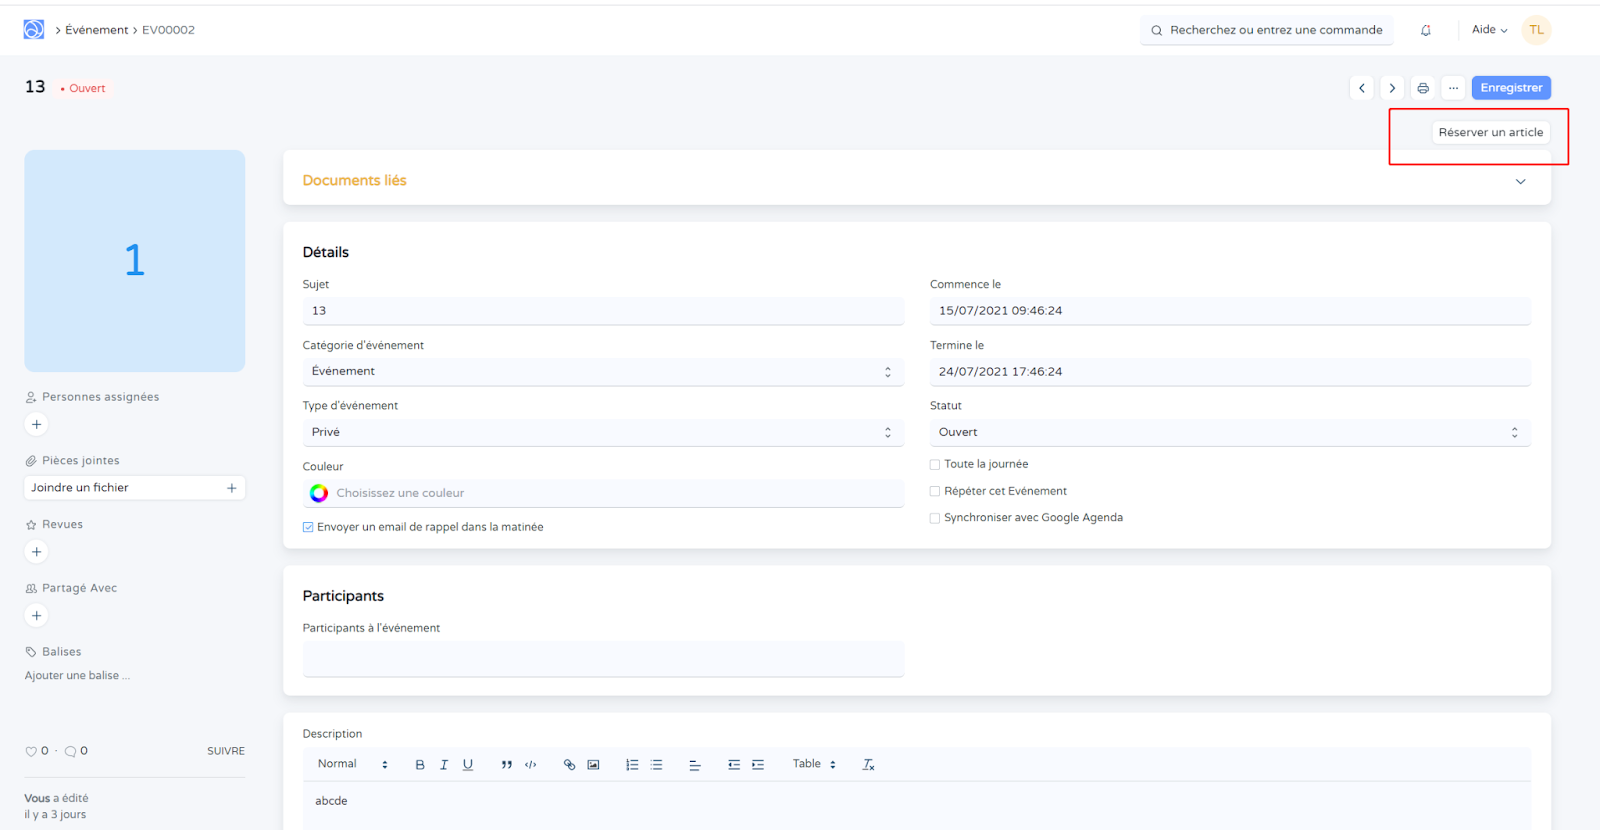Clear text formatting in editor toolbar
The width and height of the screenshot is (1600, 830).
pos(868,765)
